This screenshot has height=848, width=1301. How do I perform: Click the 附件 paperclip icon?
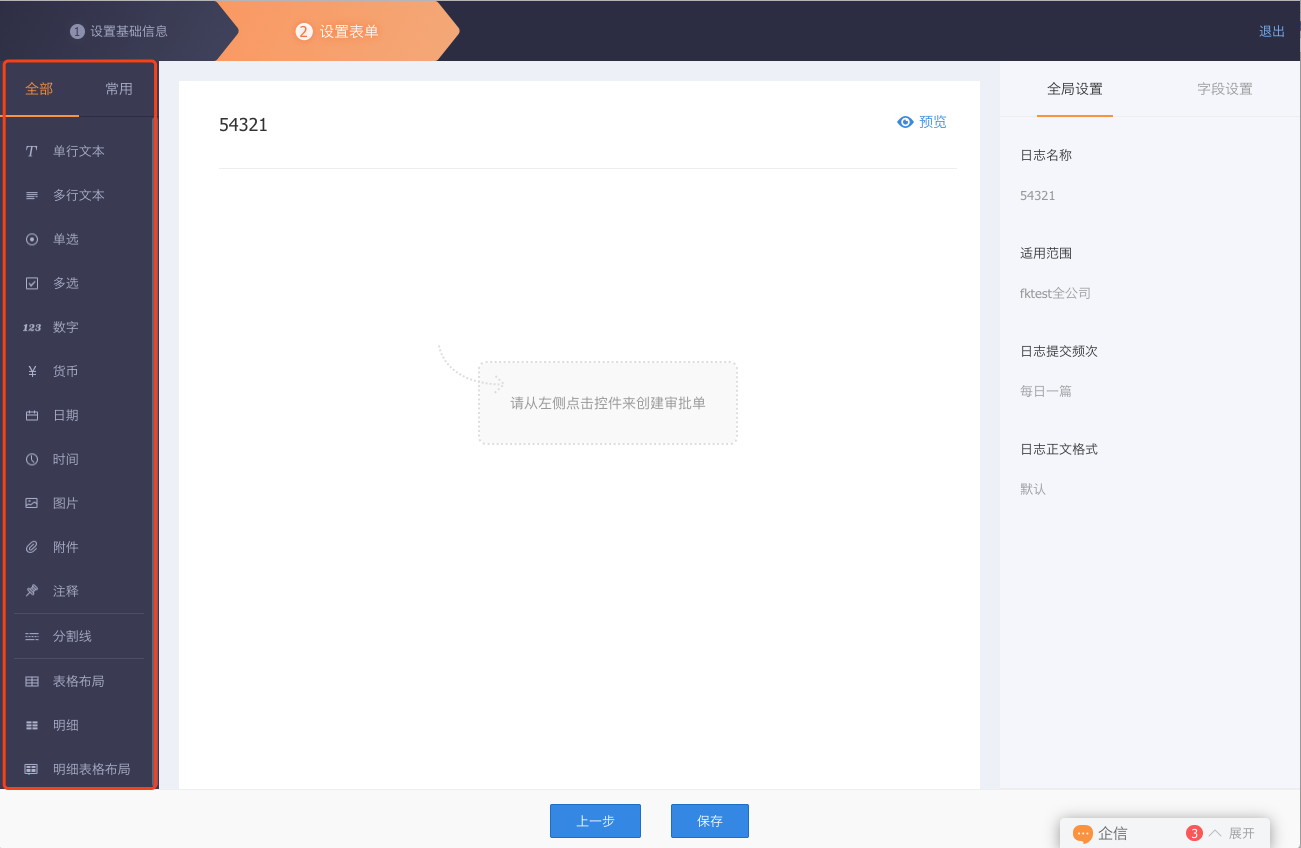32,548
